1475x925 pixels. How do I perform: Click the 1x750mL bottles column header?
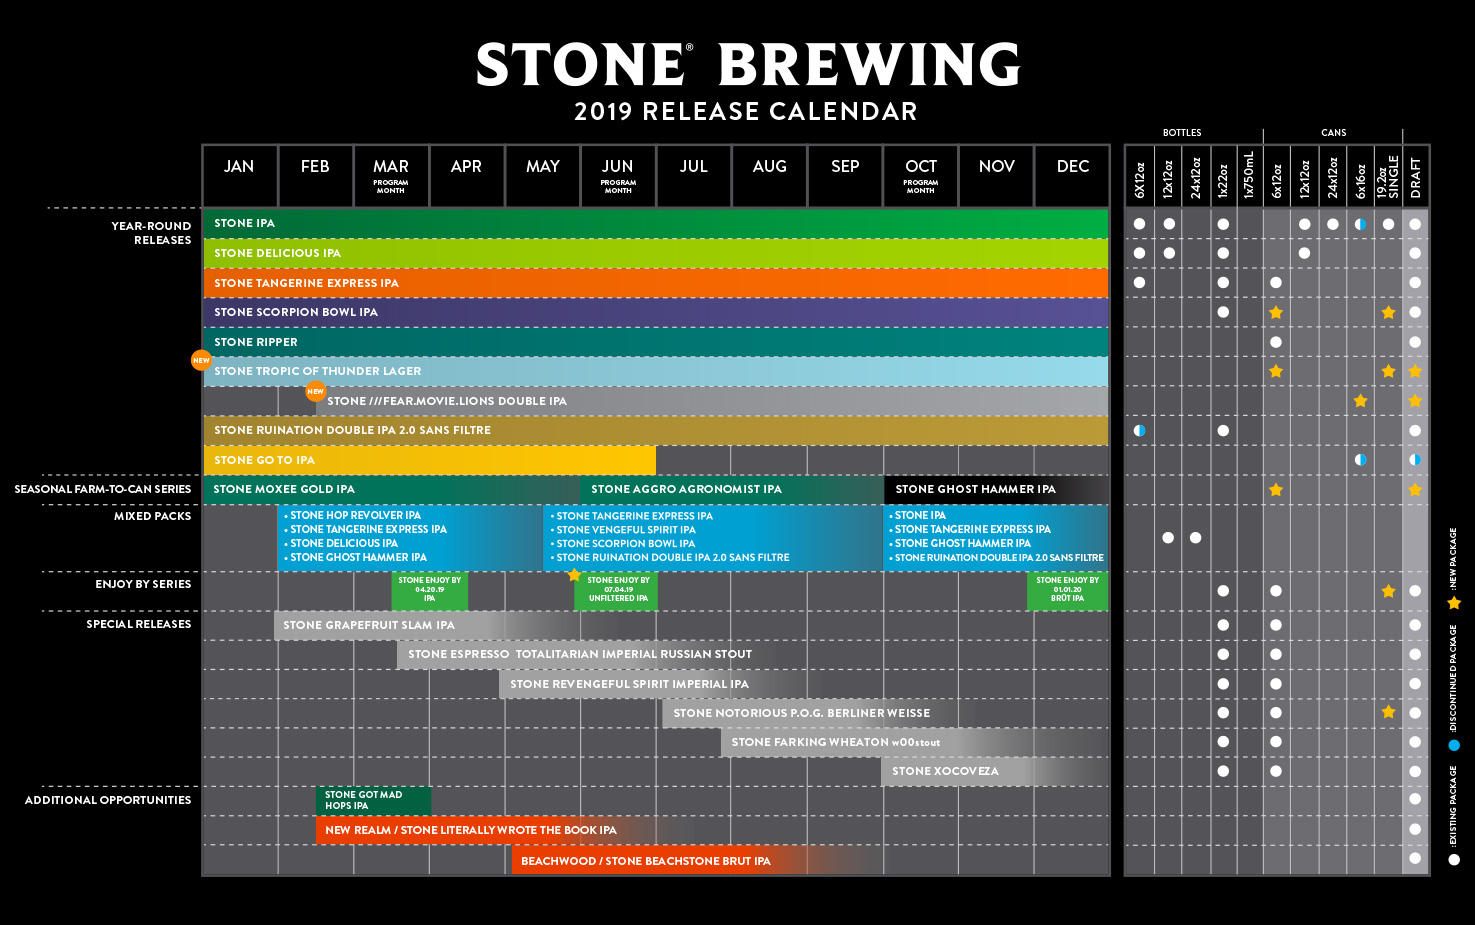tap(1249, 177)
